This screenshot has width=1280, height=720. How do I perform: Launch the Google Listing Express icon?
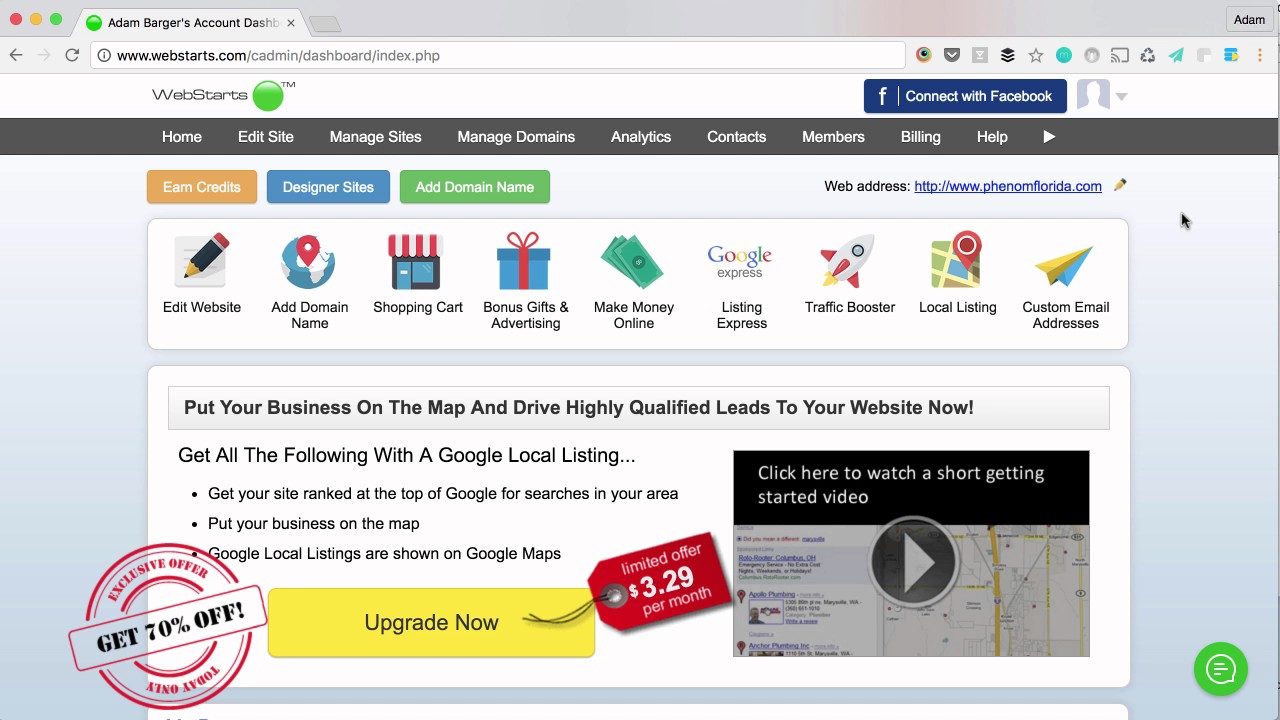pos(740,262)
